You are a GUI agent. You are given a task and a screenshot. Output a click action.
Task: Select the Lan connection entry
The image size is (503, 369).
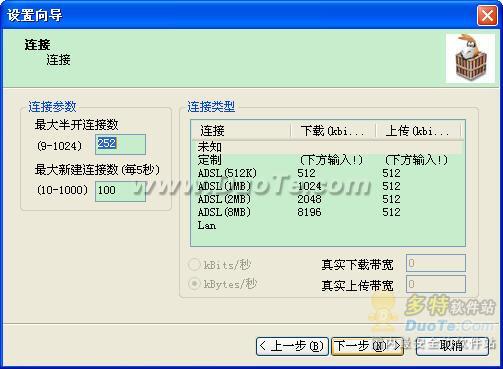(x=328, y=225)
